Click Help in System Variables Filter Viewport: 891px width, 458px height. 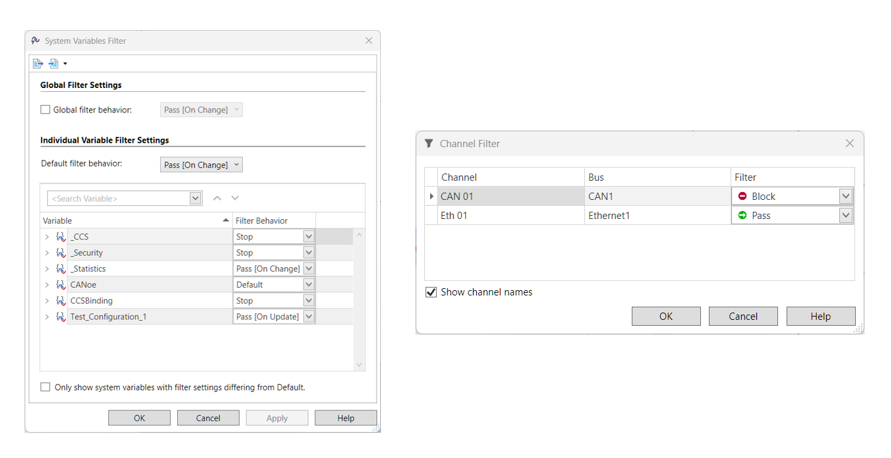(345, 418)
